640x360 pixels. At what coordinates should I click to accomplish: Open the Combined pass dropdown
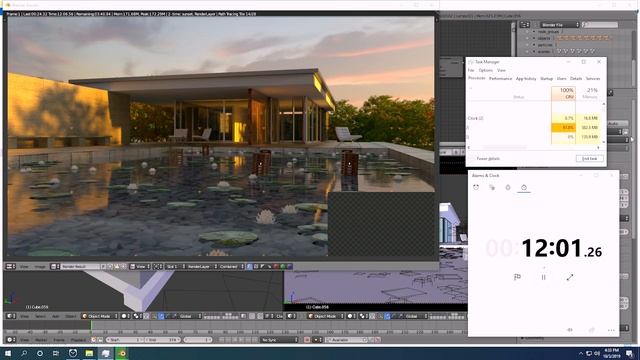click(x=231, y=267)
